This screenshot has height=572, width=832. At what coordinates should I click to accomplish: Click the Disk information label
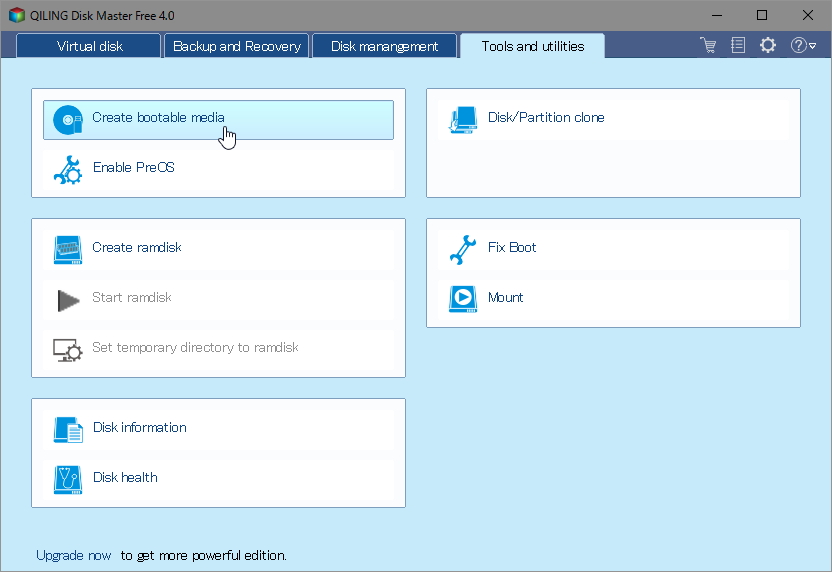140,427
